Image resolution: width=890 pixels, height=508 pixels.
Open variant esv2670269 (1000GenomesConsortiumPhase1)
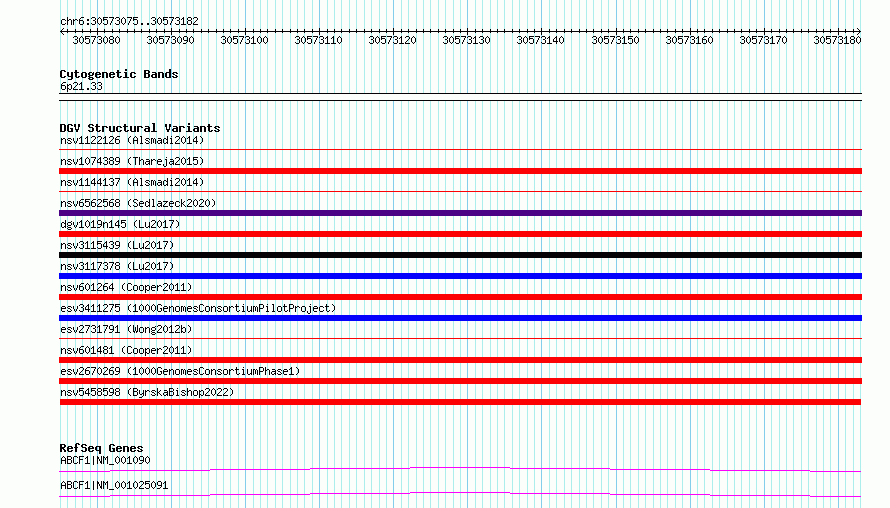point(180,371)
